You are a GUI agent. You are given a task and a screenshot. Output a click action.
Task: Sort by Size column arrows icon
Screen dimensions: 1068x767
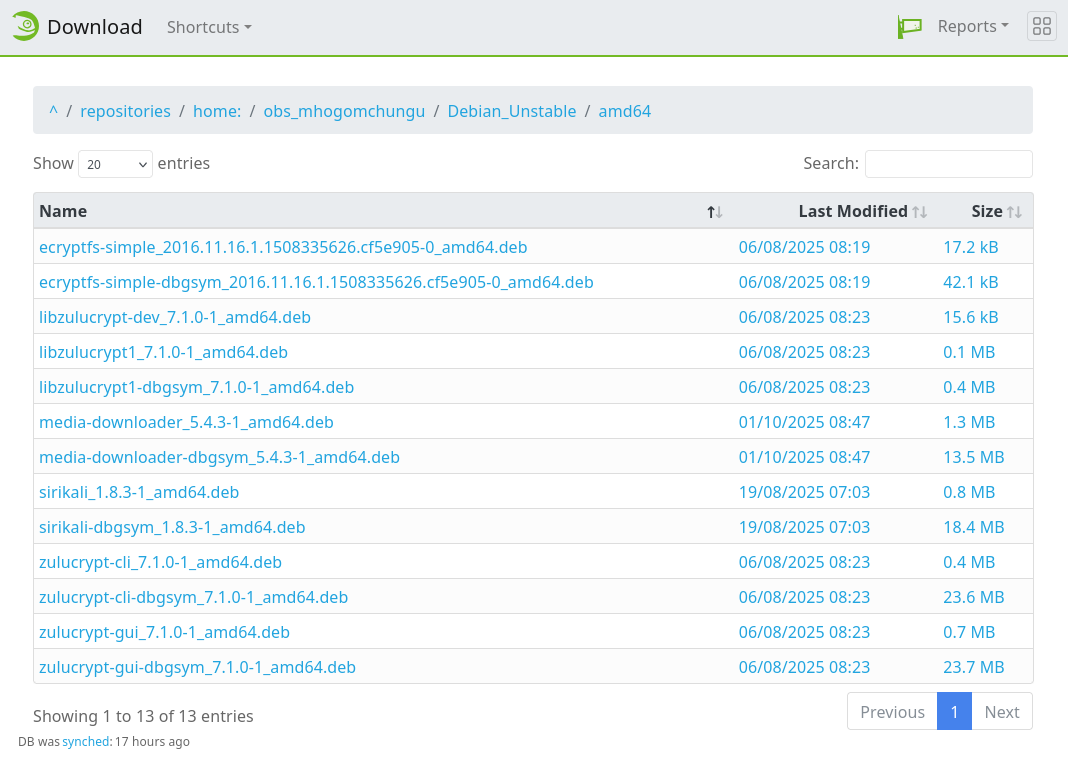[x=1014, y=212]
